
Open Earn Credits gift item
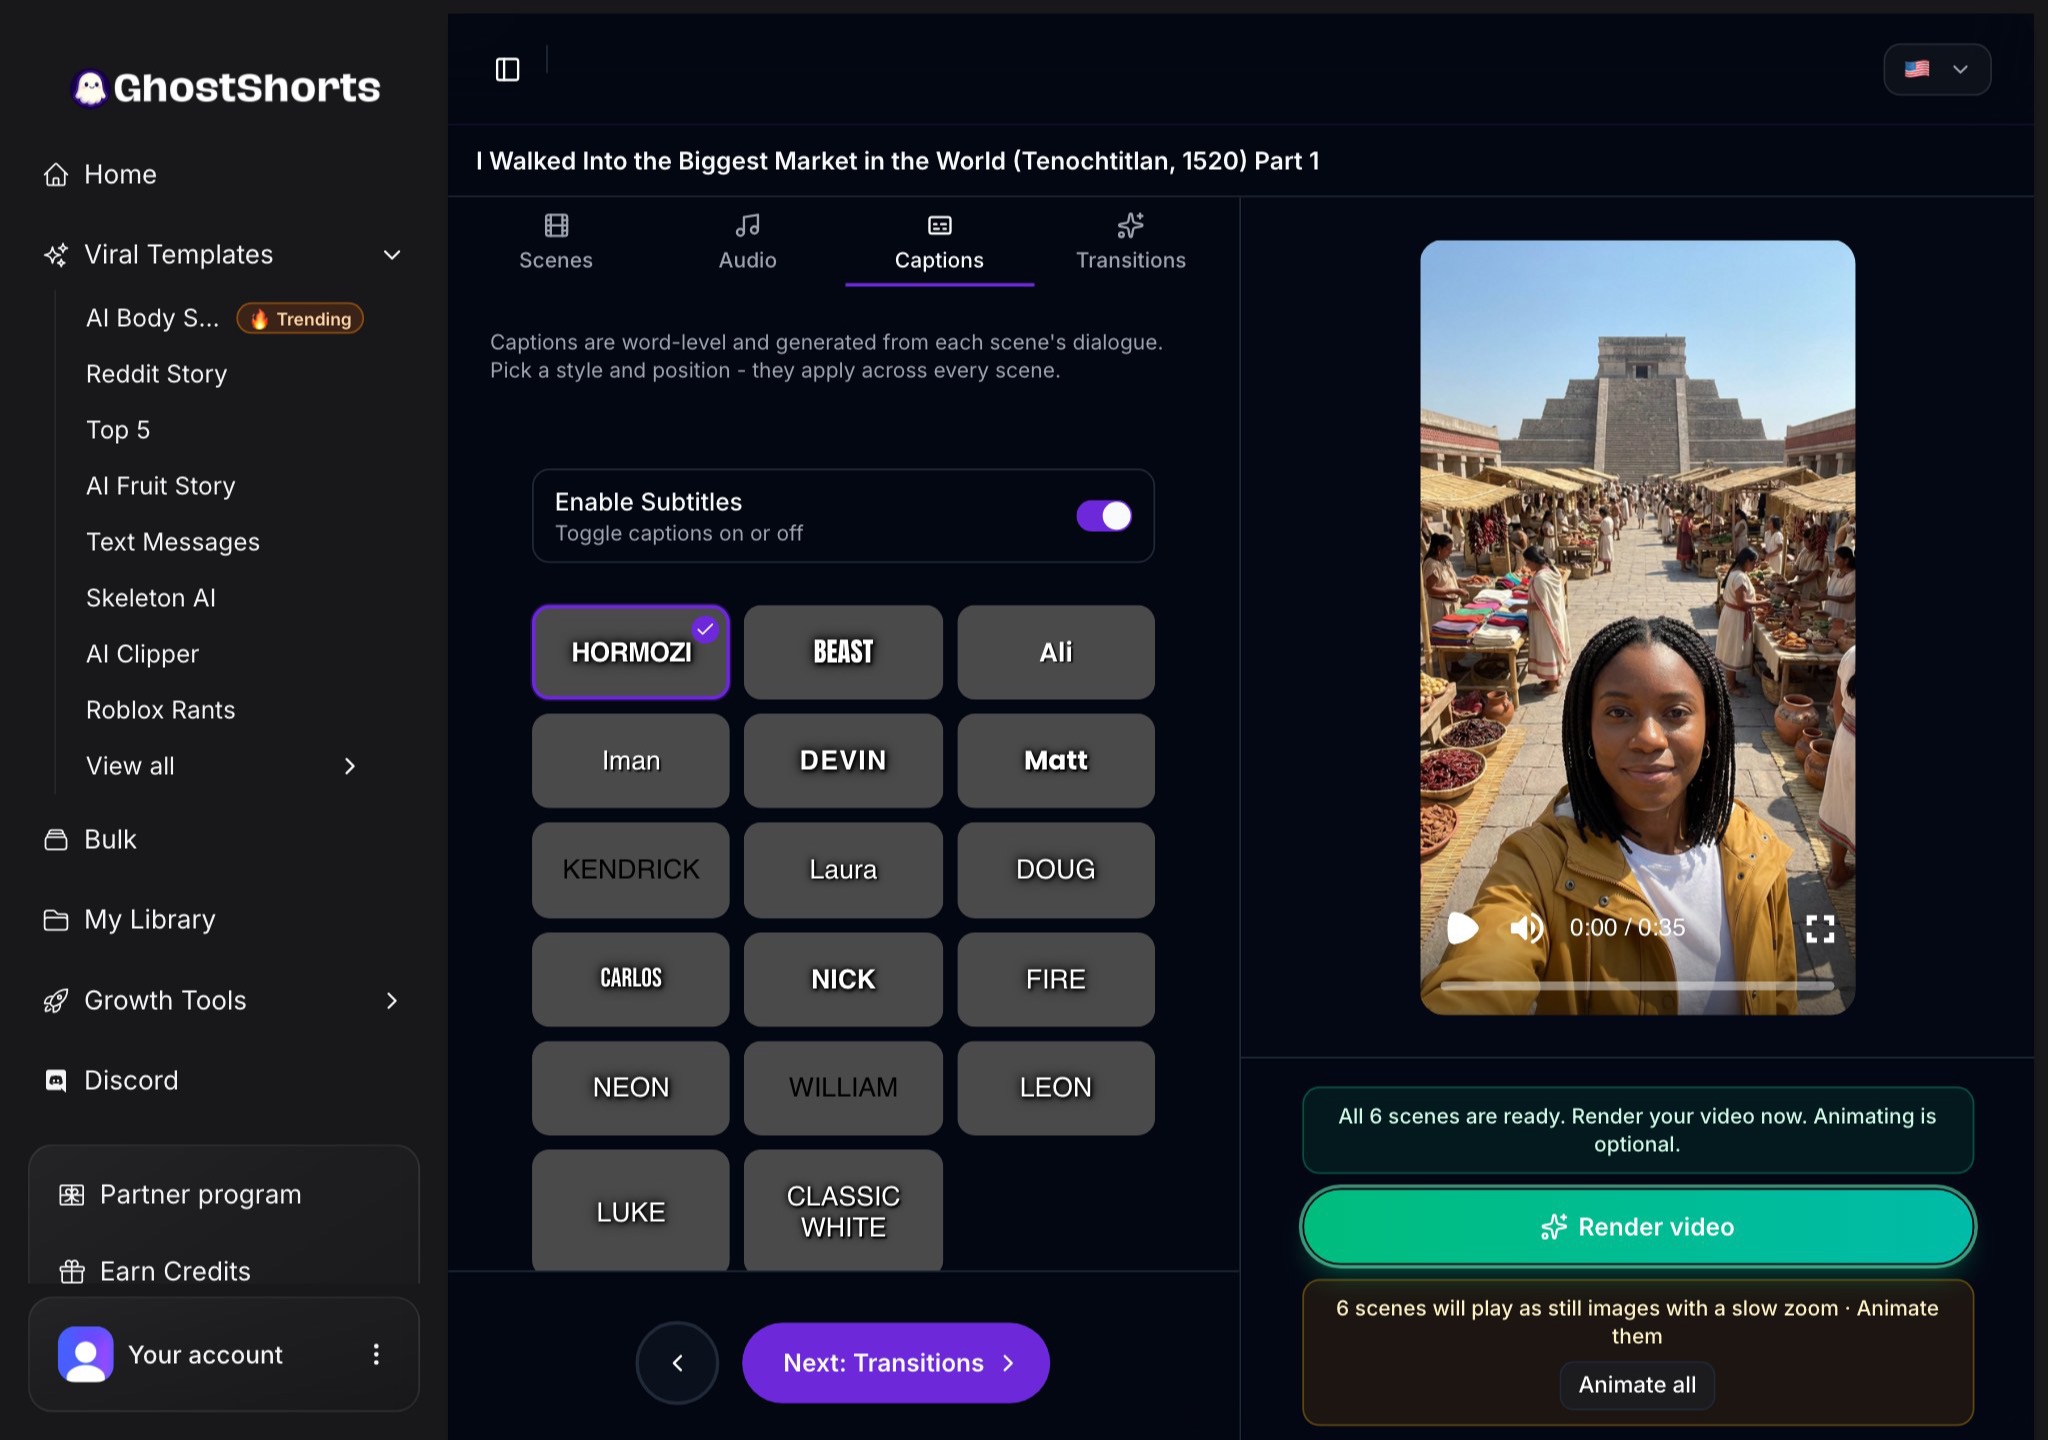pos(155,1271)
